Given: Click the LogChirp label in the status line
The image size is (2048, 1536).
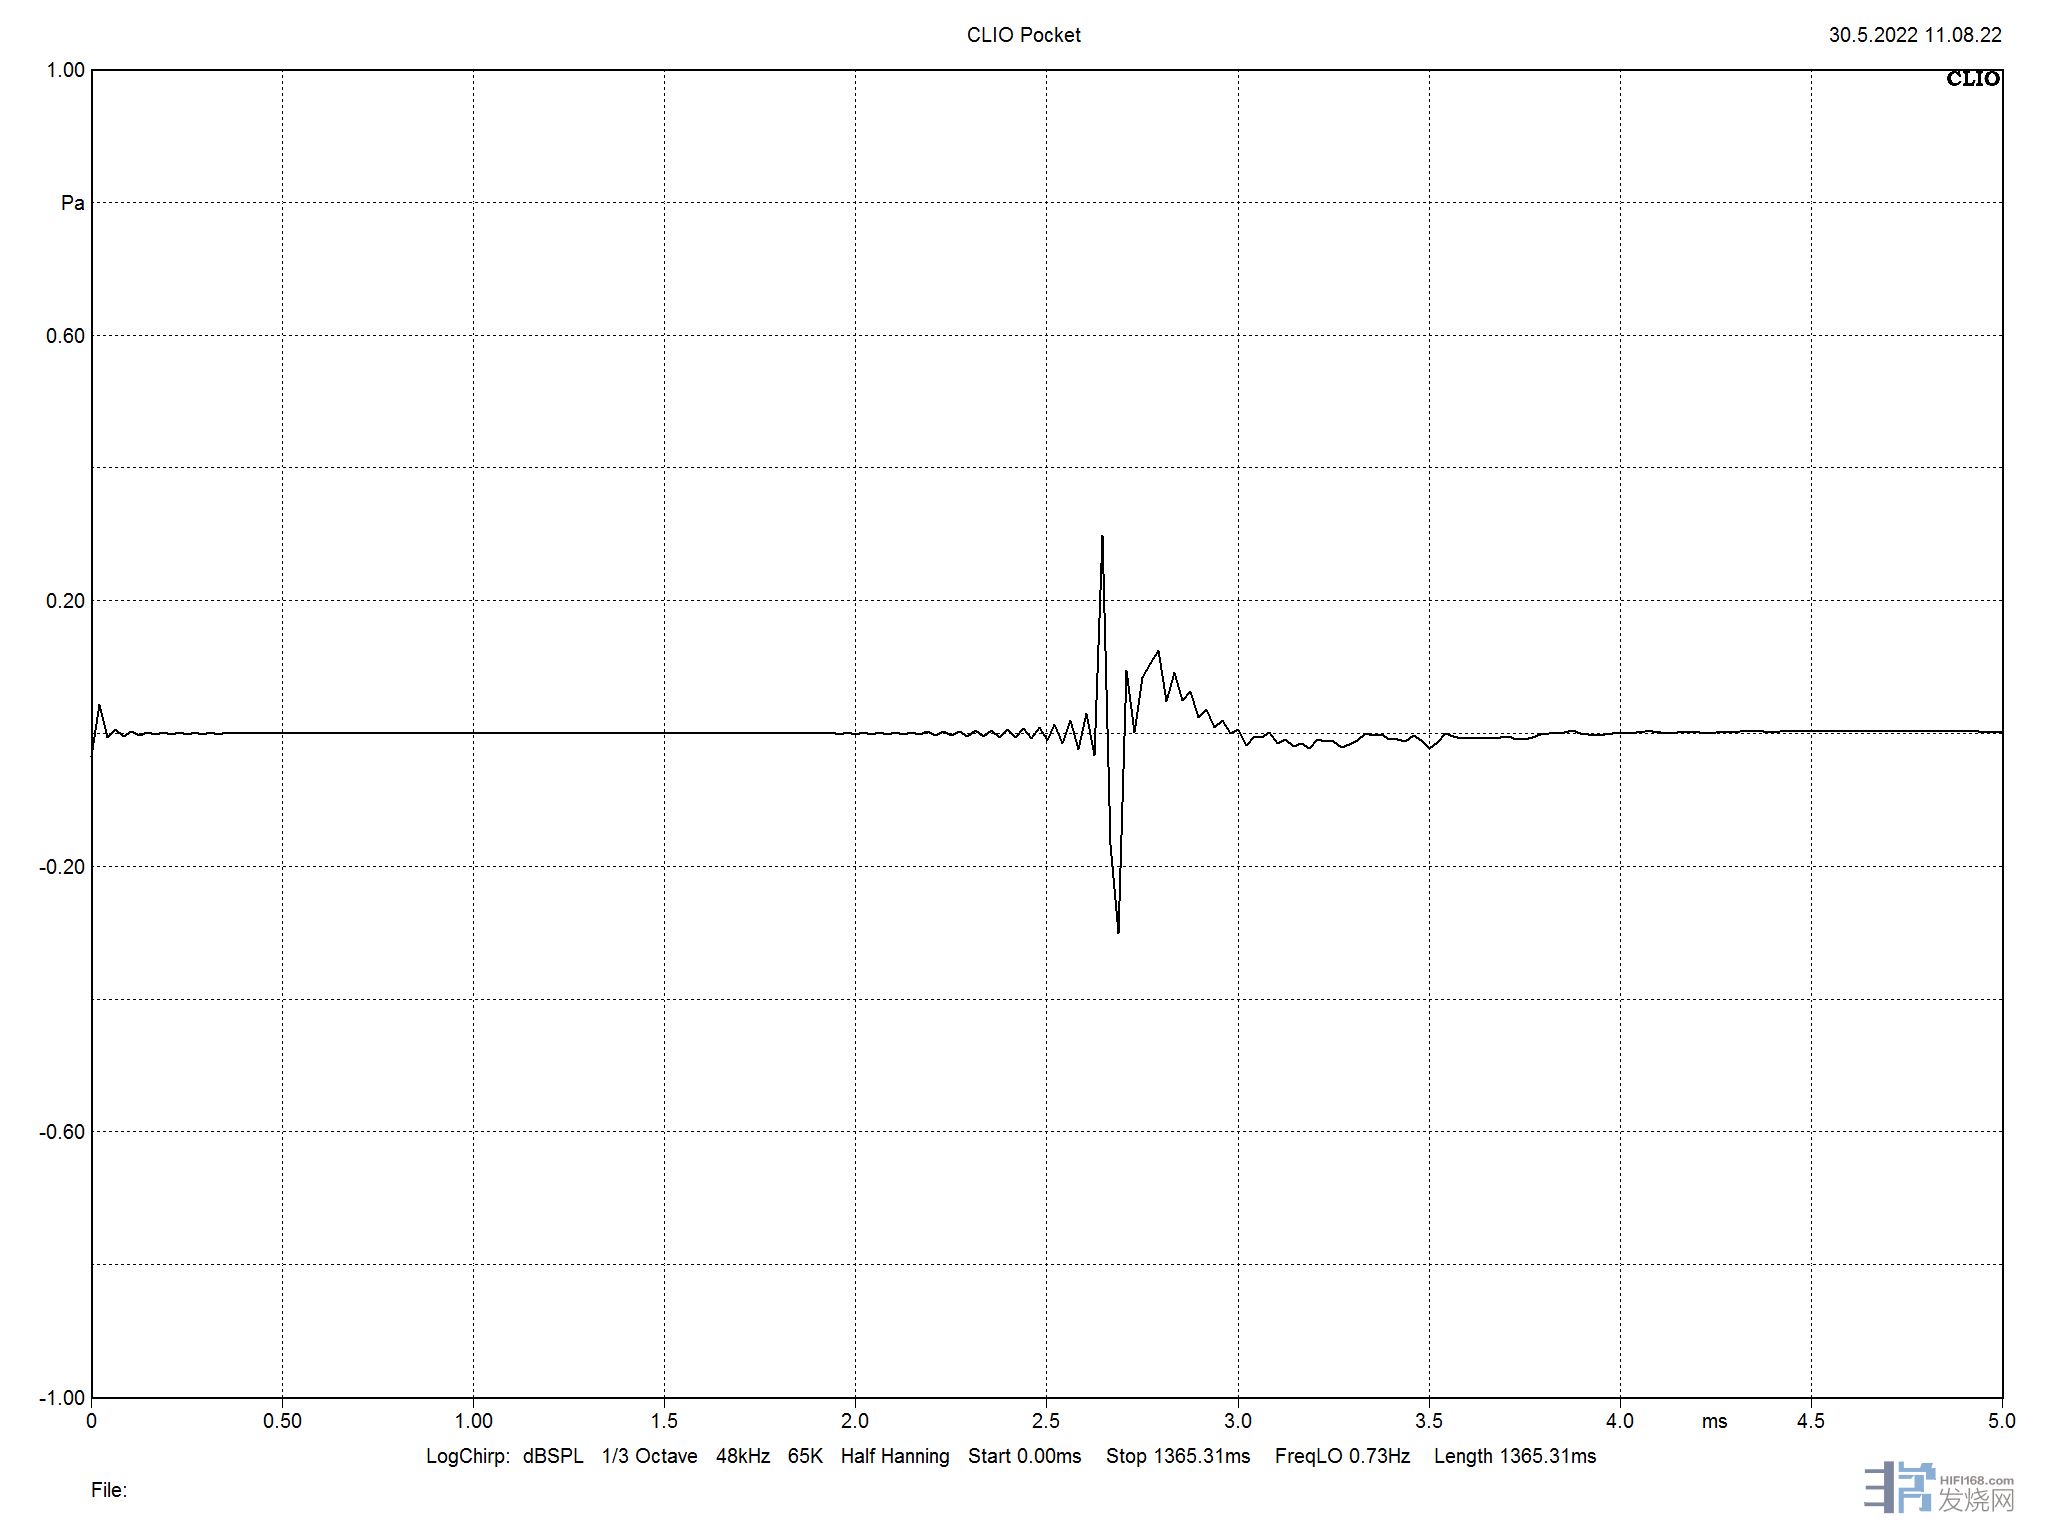Looking at the screenshot, I should 468,1456.
